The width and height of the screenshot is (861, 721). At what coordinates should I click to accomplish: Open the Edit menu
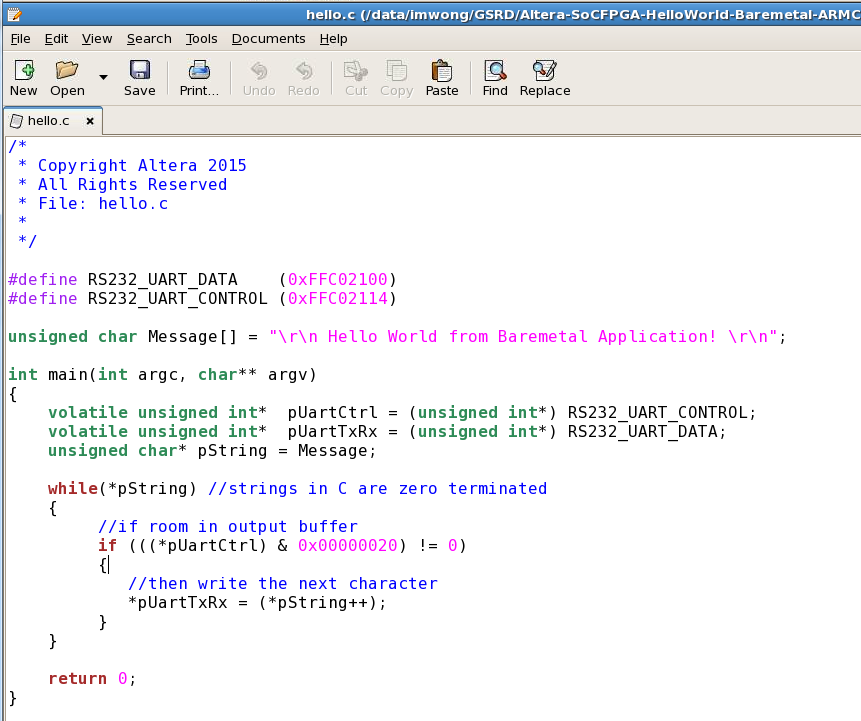click(x=56, y=39)
